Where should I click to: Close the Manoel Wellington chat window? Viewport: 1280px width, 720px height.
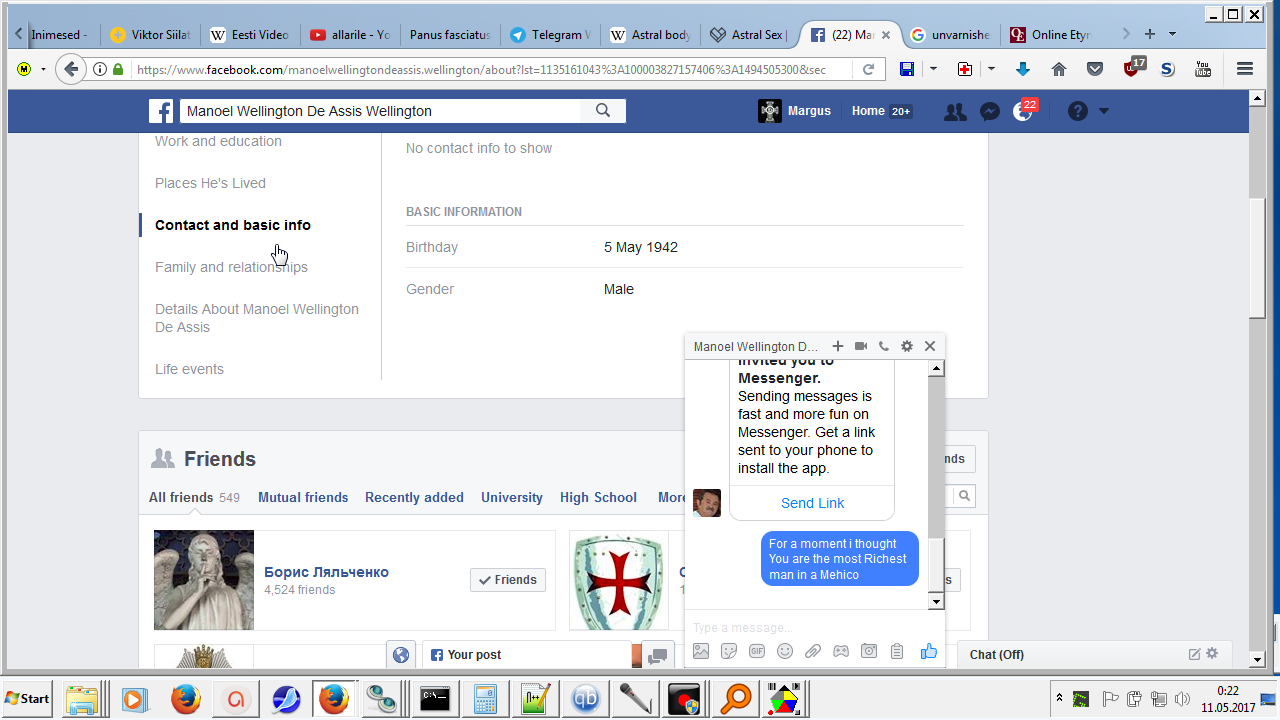coord(930,346)
